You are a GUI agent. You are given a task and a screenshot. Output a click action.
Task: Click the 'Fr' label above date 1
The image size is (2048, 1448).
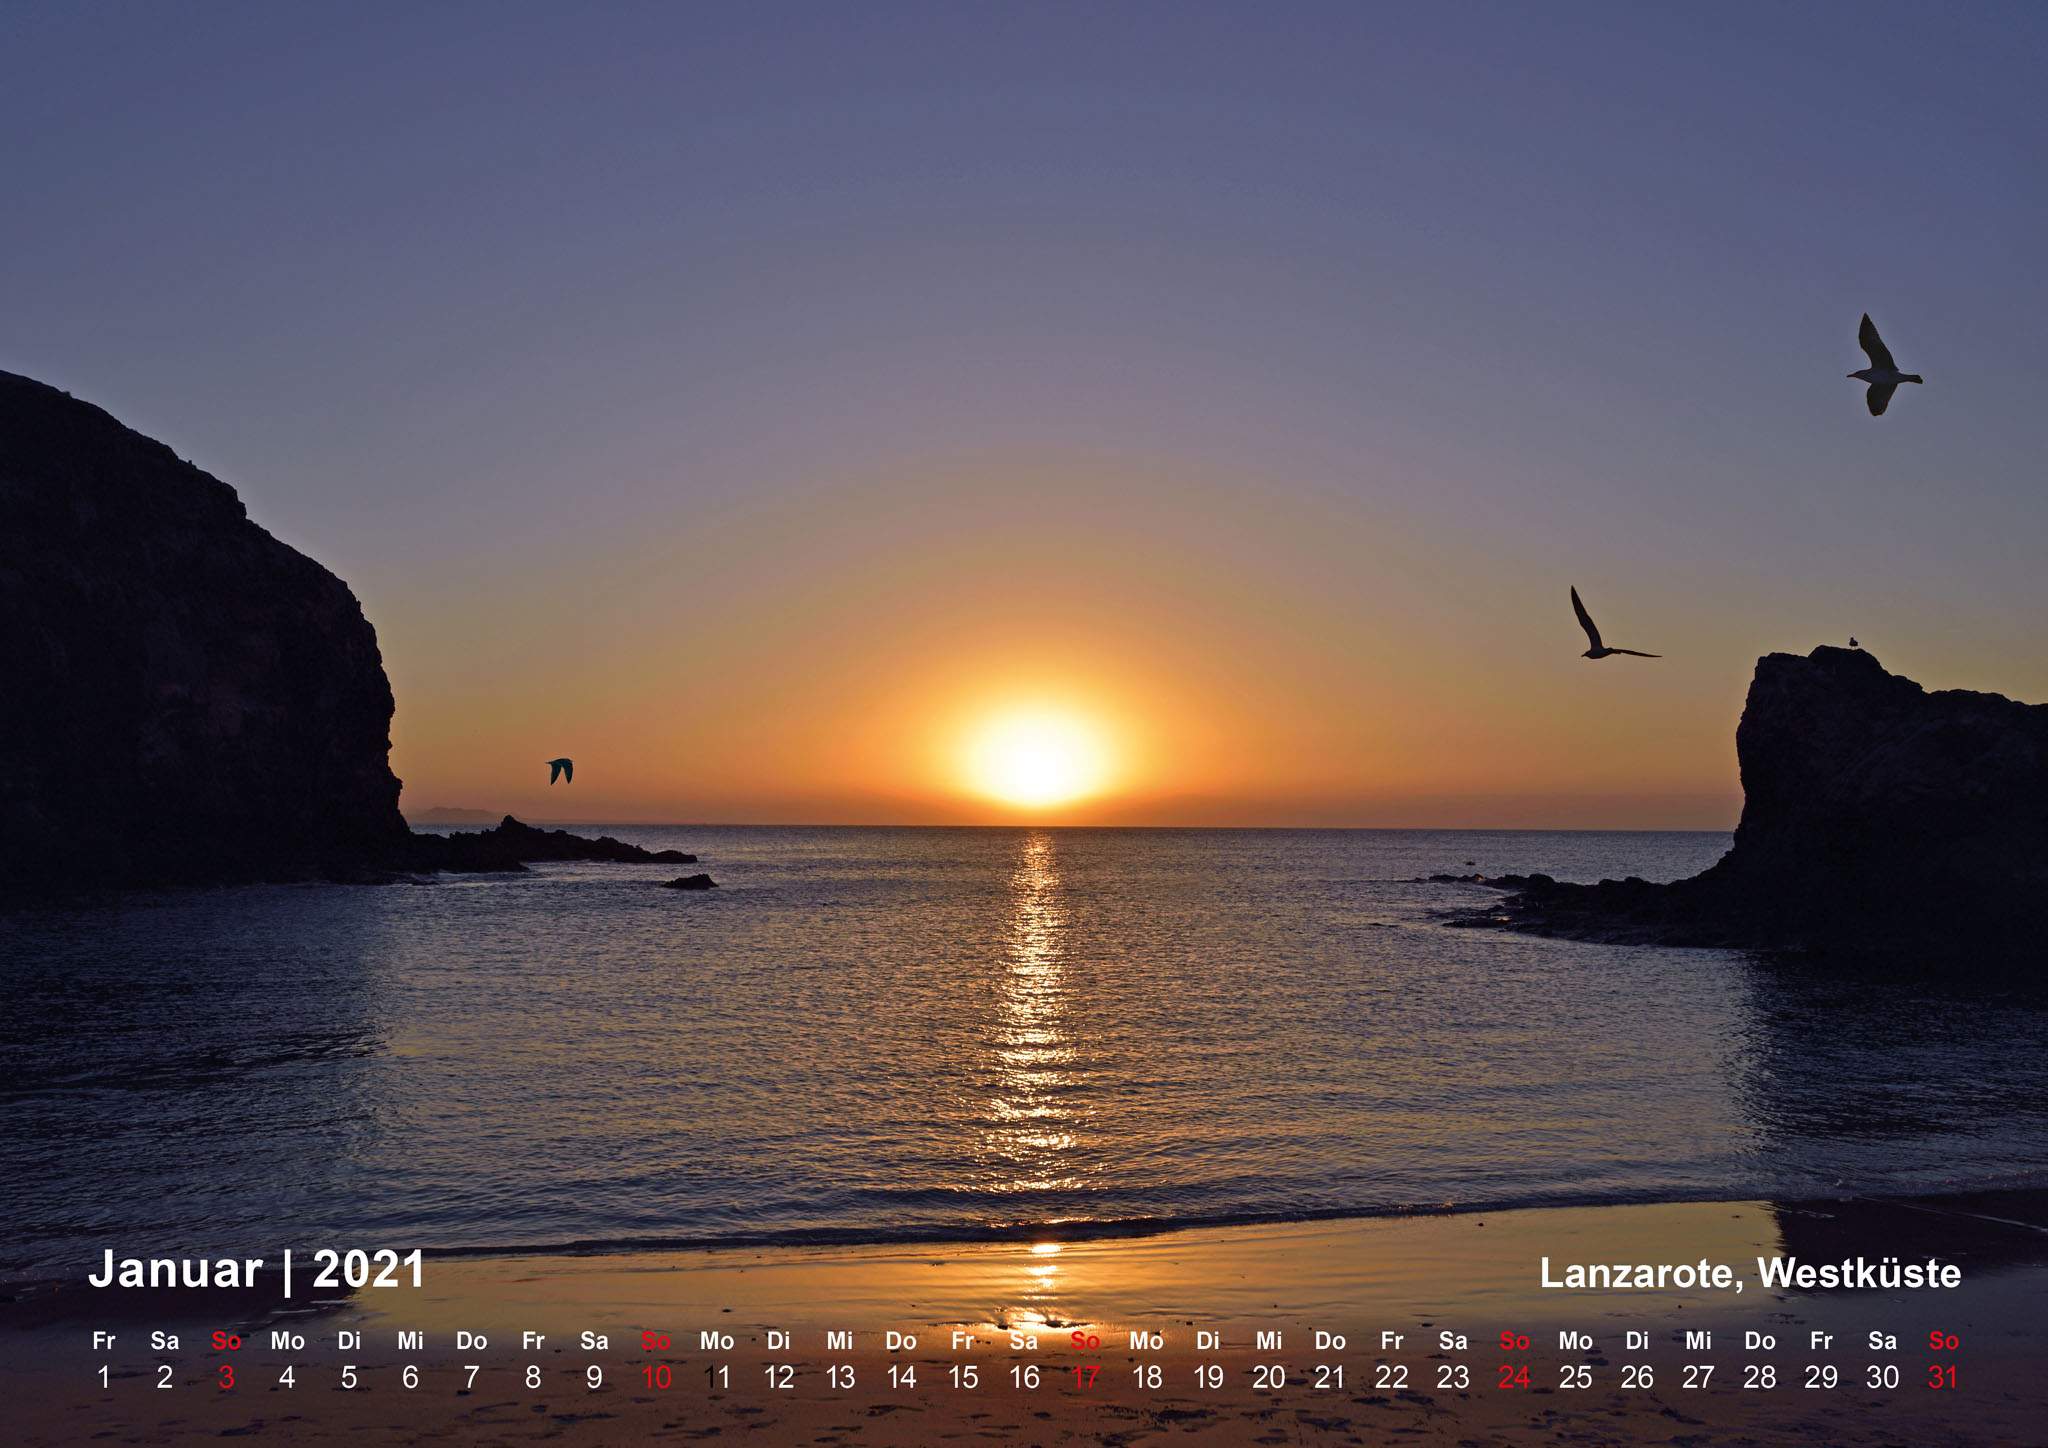coord(104,1340)
